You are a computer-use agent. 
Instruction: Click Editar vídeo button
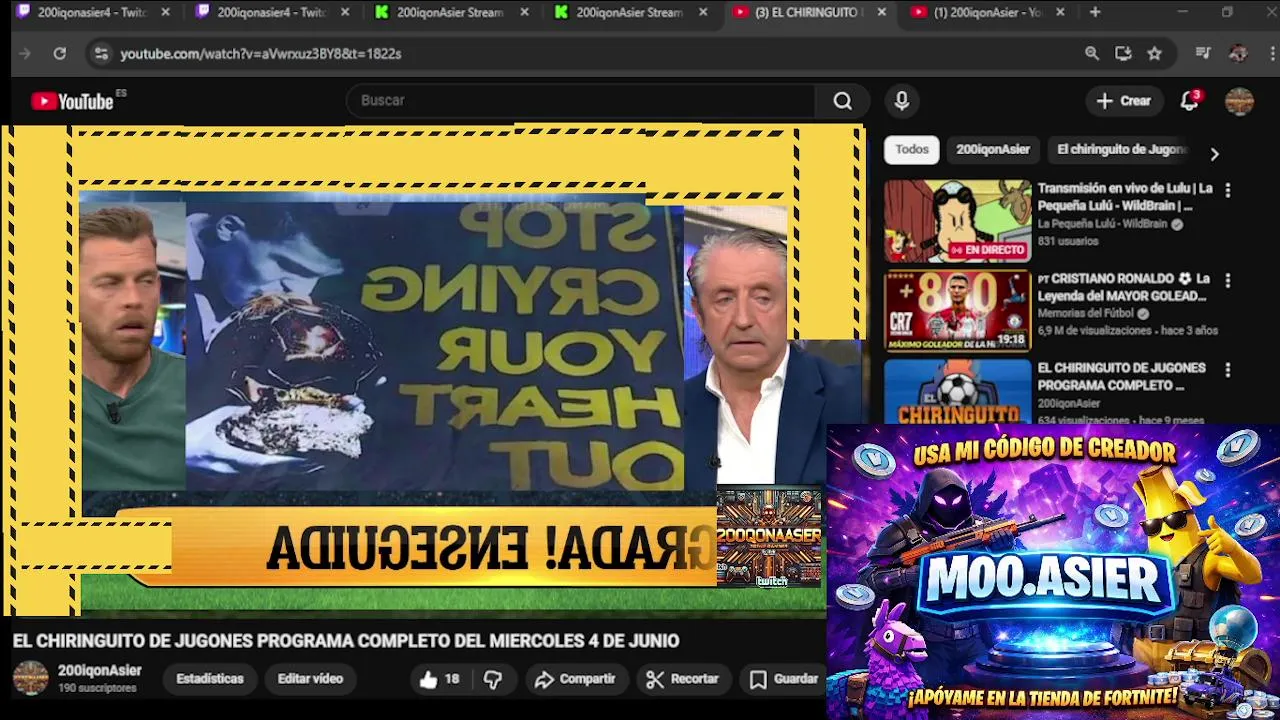310,679
